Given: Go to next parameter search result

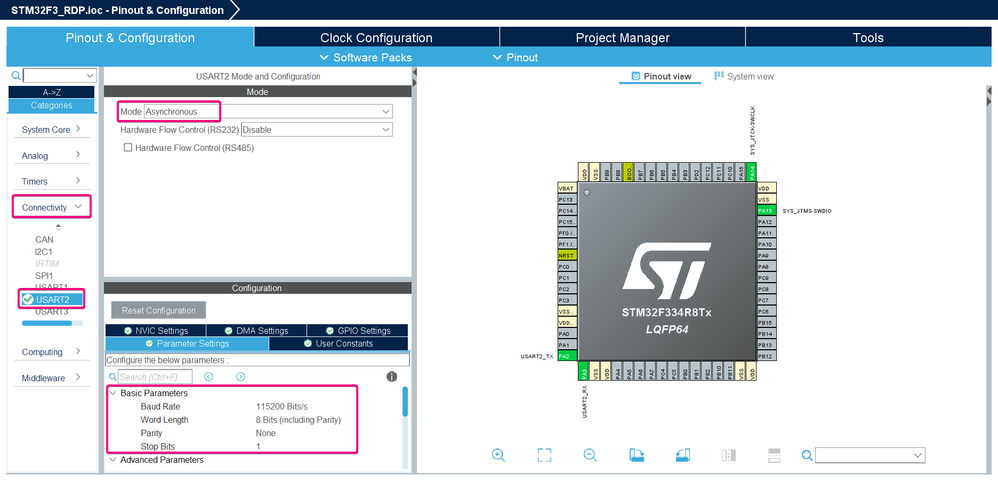Looking at the screenshot, I should (240, 377).
